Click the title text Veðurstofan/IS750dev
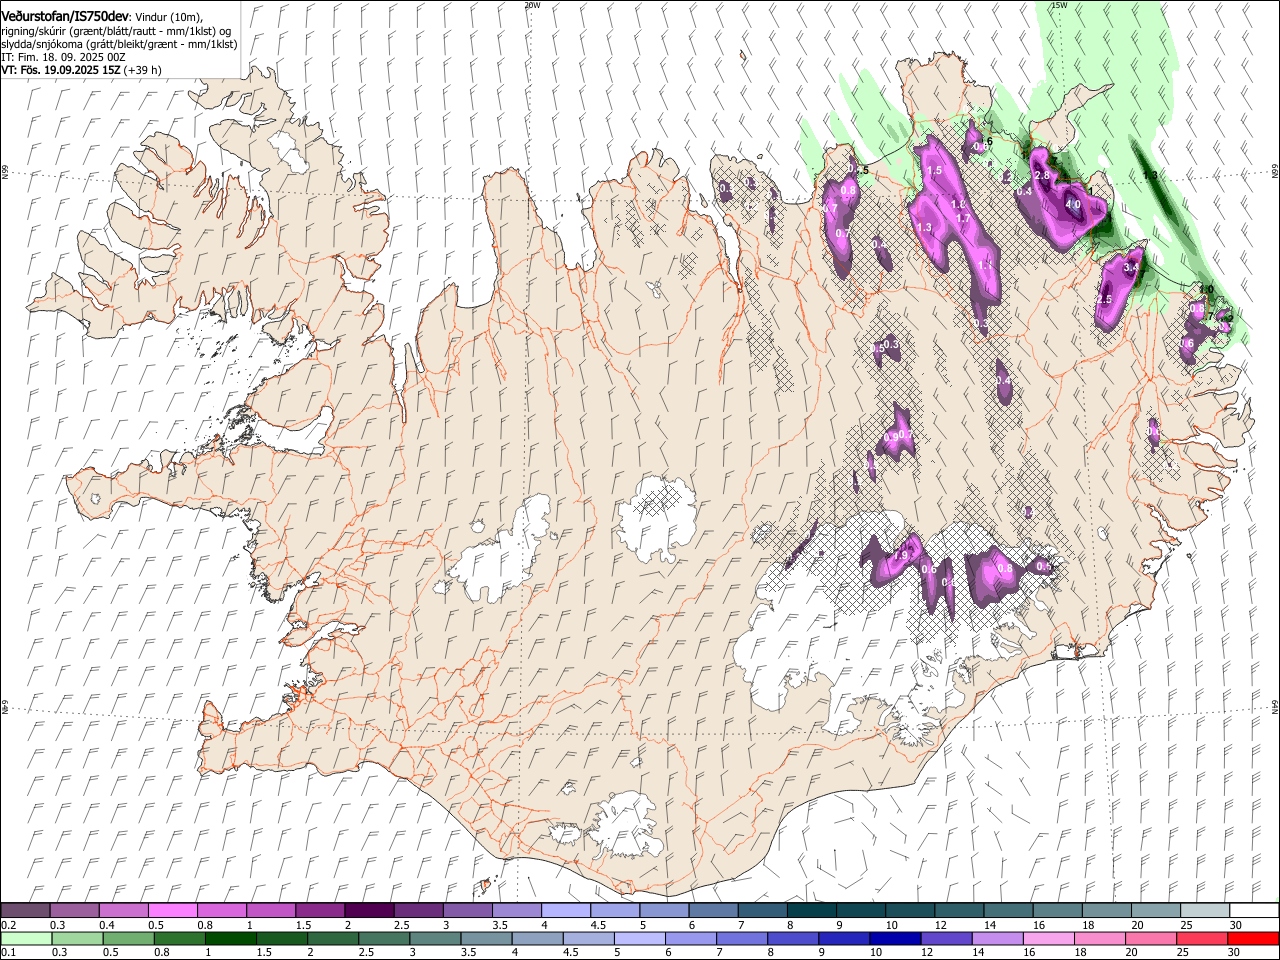Image resolution: width=1280 pixels, height=960 pixels. coord(65,17)
